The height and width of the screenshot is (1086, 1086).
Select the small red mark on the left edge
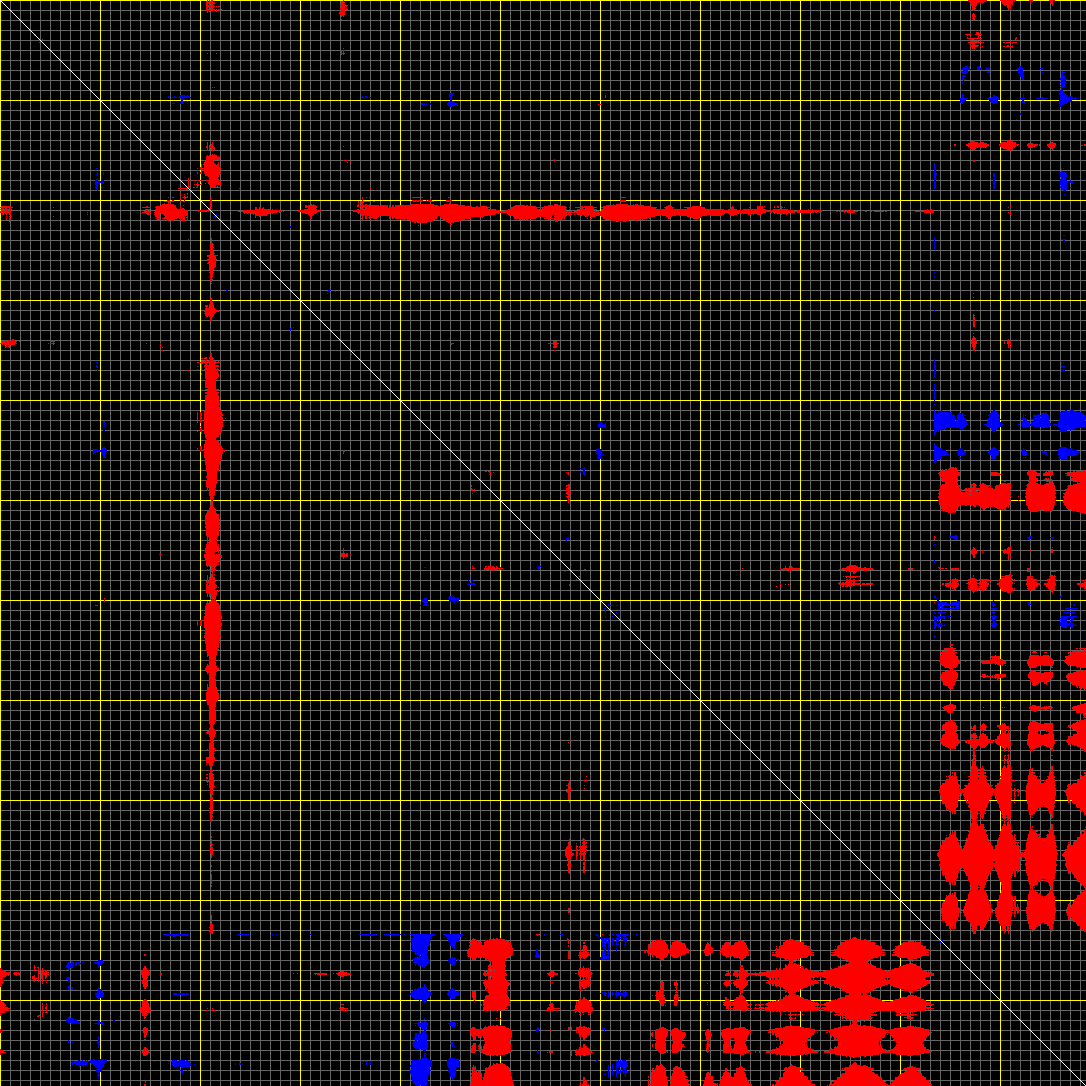click(8, 342)
